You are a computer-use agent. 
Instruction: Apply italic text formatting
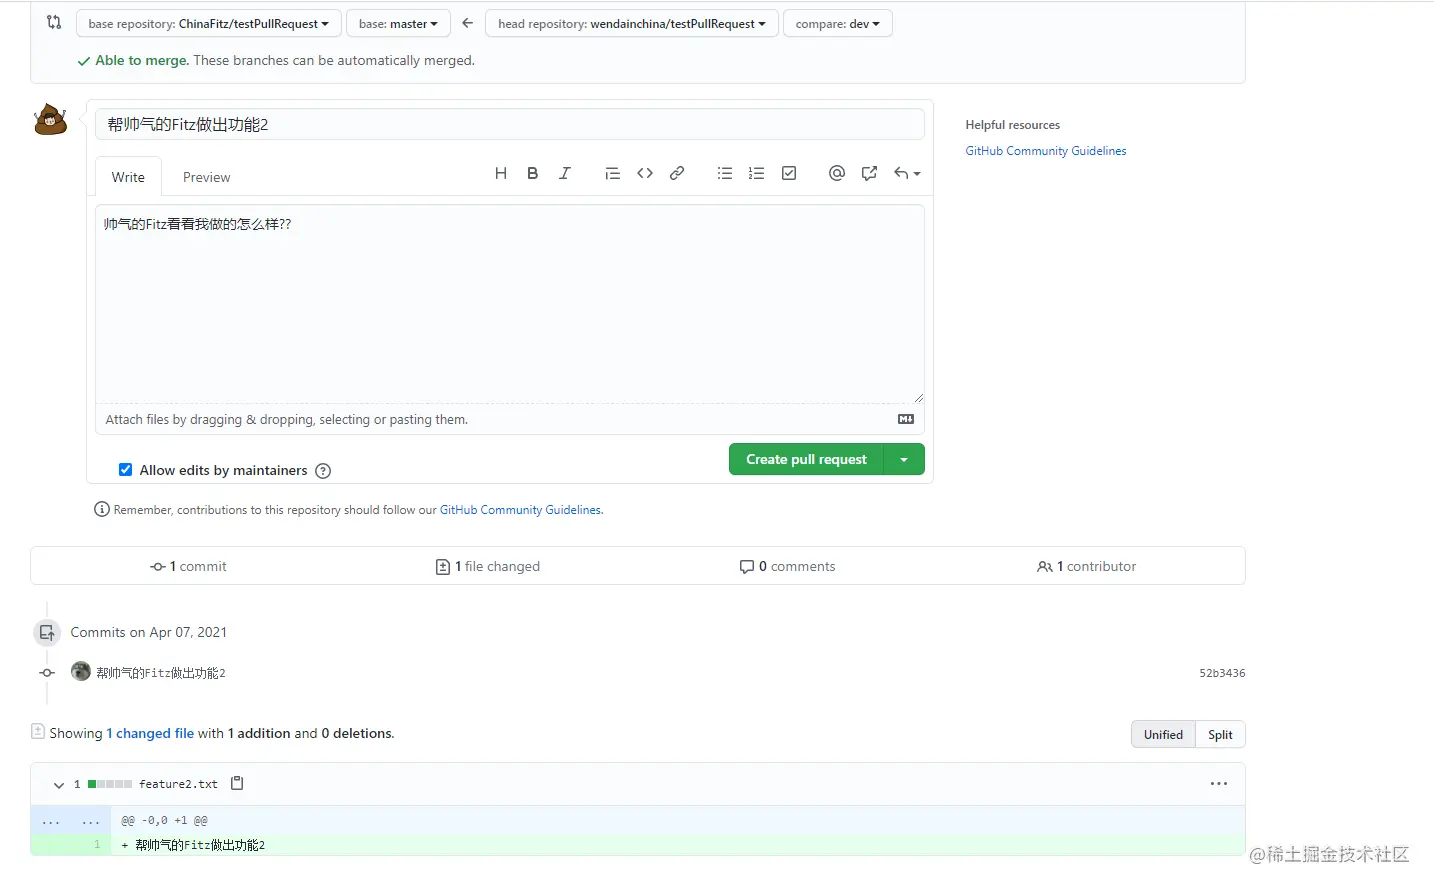tap(565, 173)
